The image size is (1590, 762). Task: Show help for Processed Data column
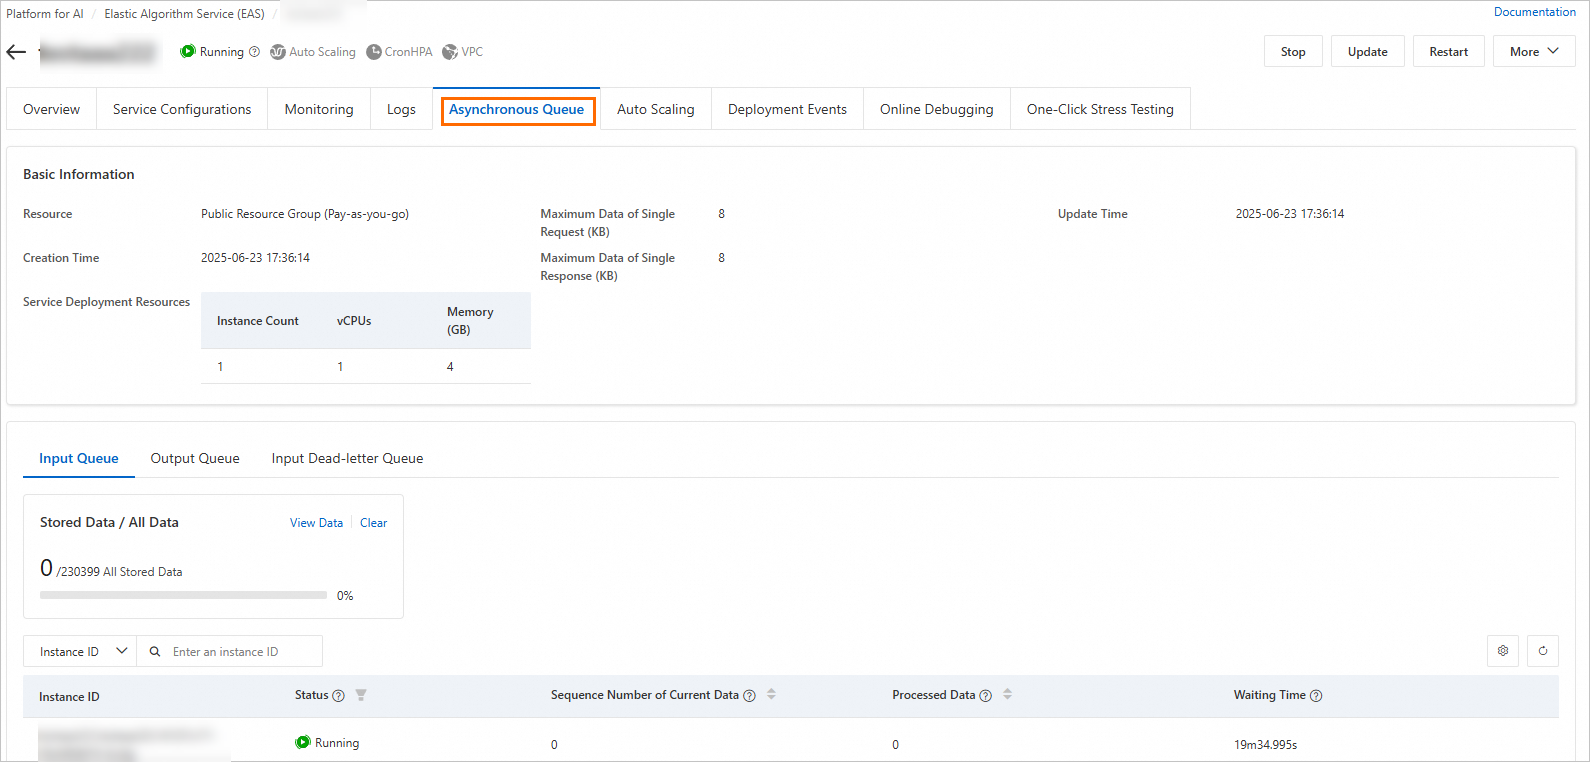pyautogui.click(x=985, y=696)
